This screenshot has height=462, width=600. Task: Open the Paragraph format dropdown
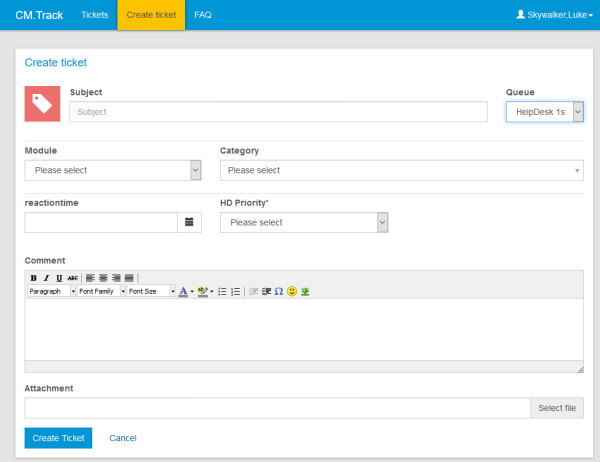[x=51, y=291]
